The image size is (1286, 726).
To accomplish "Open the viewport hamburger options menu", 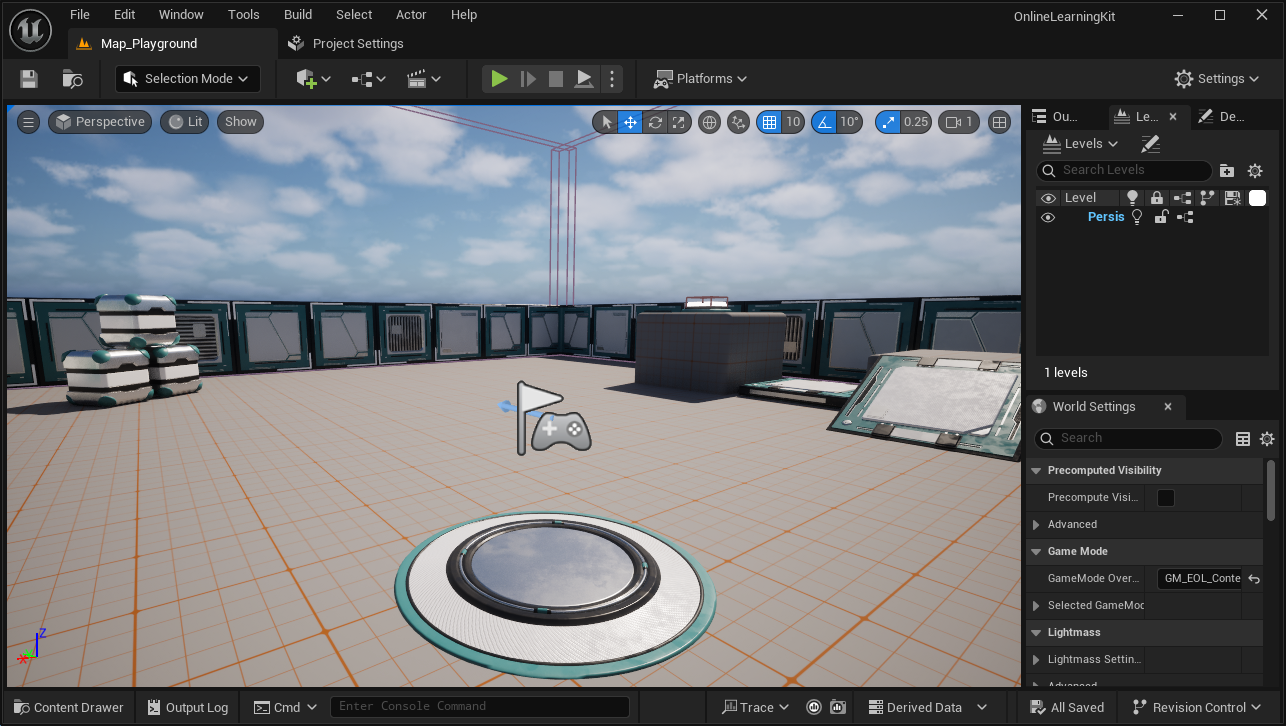I will (x=29, y=122).
